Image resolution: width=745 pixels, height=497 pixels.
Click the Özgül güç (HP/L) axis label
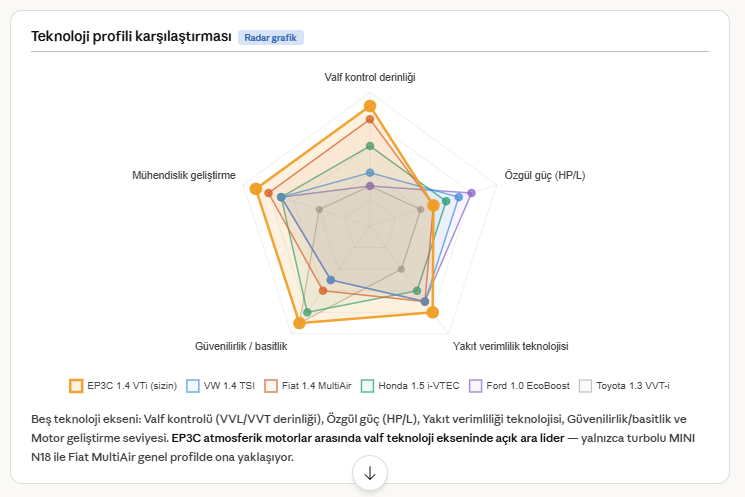pos(545,175)
